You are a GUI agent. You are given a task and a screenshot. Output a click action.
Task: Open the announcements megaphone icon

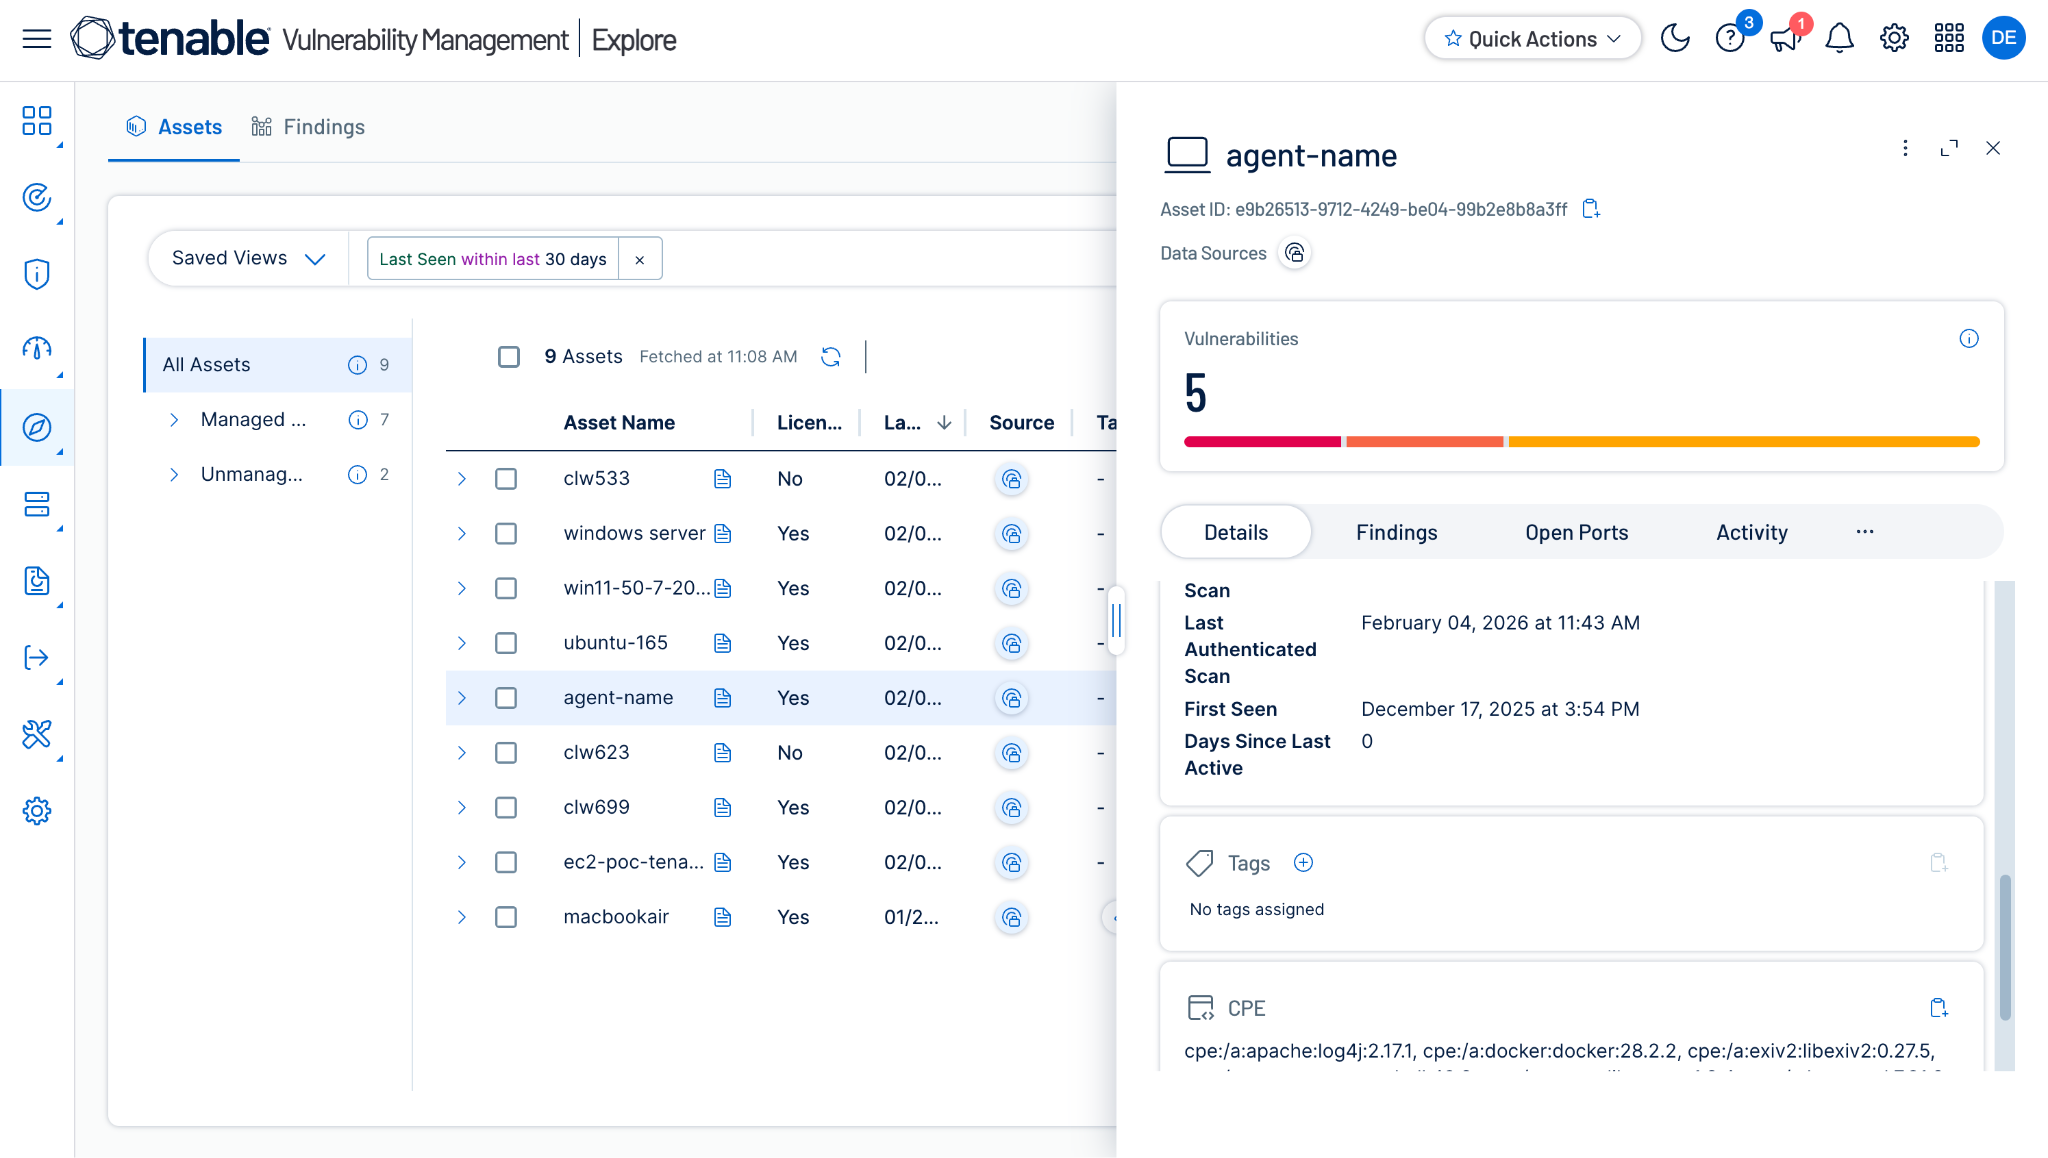pyautogui.click(x=1784, y=39)
